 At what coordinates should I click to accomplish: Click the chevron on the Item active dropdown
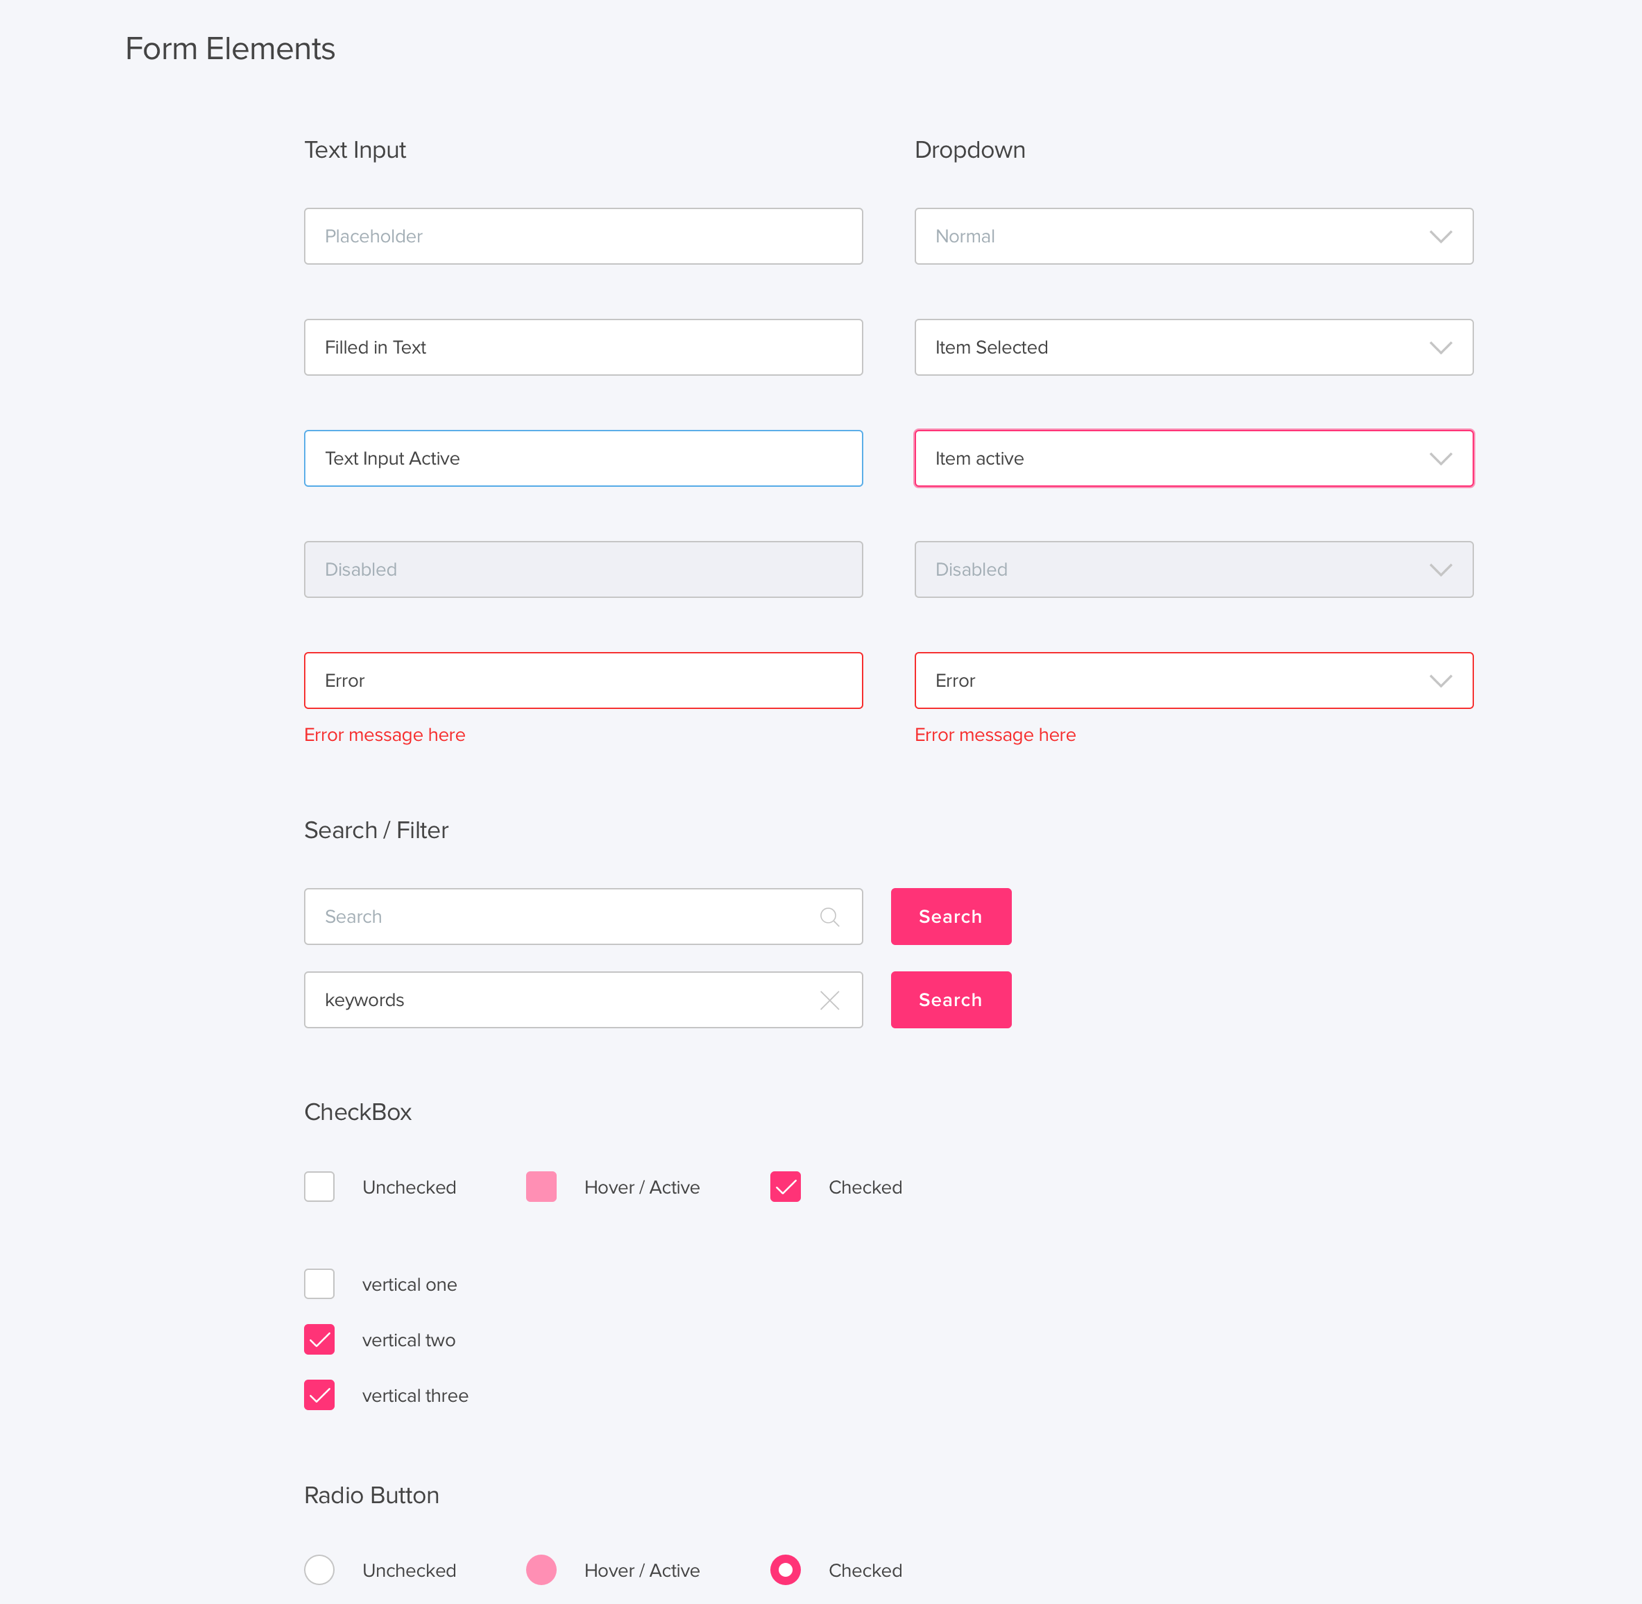pos(1440,459)
